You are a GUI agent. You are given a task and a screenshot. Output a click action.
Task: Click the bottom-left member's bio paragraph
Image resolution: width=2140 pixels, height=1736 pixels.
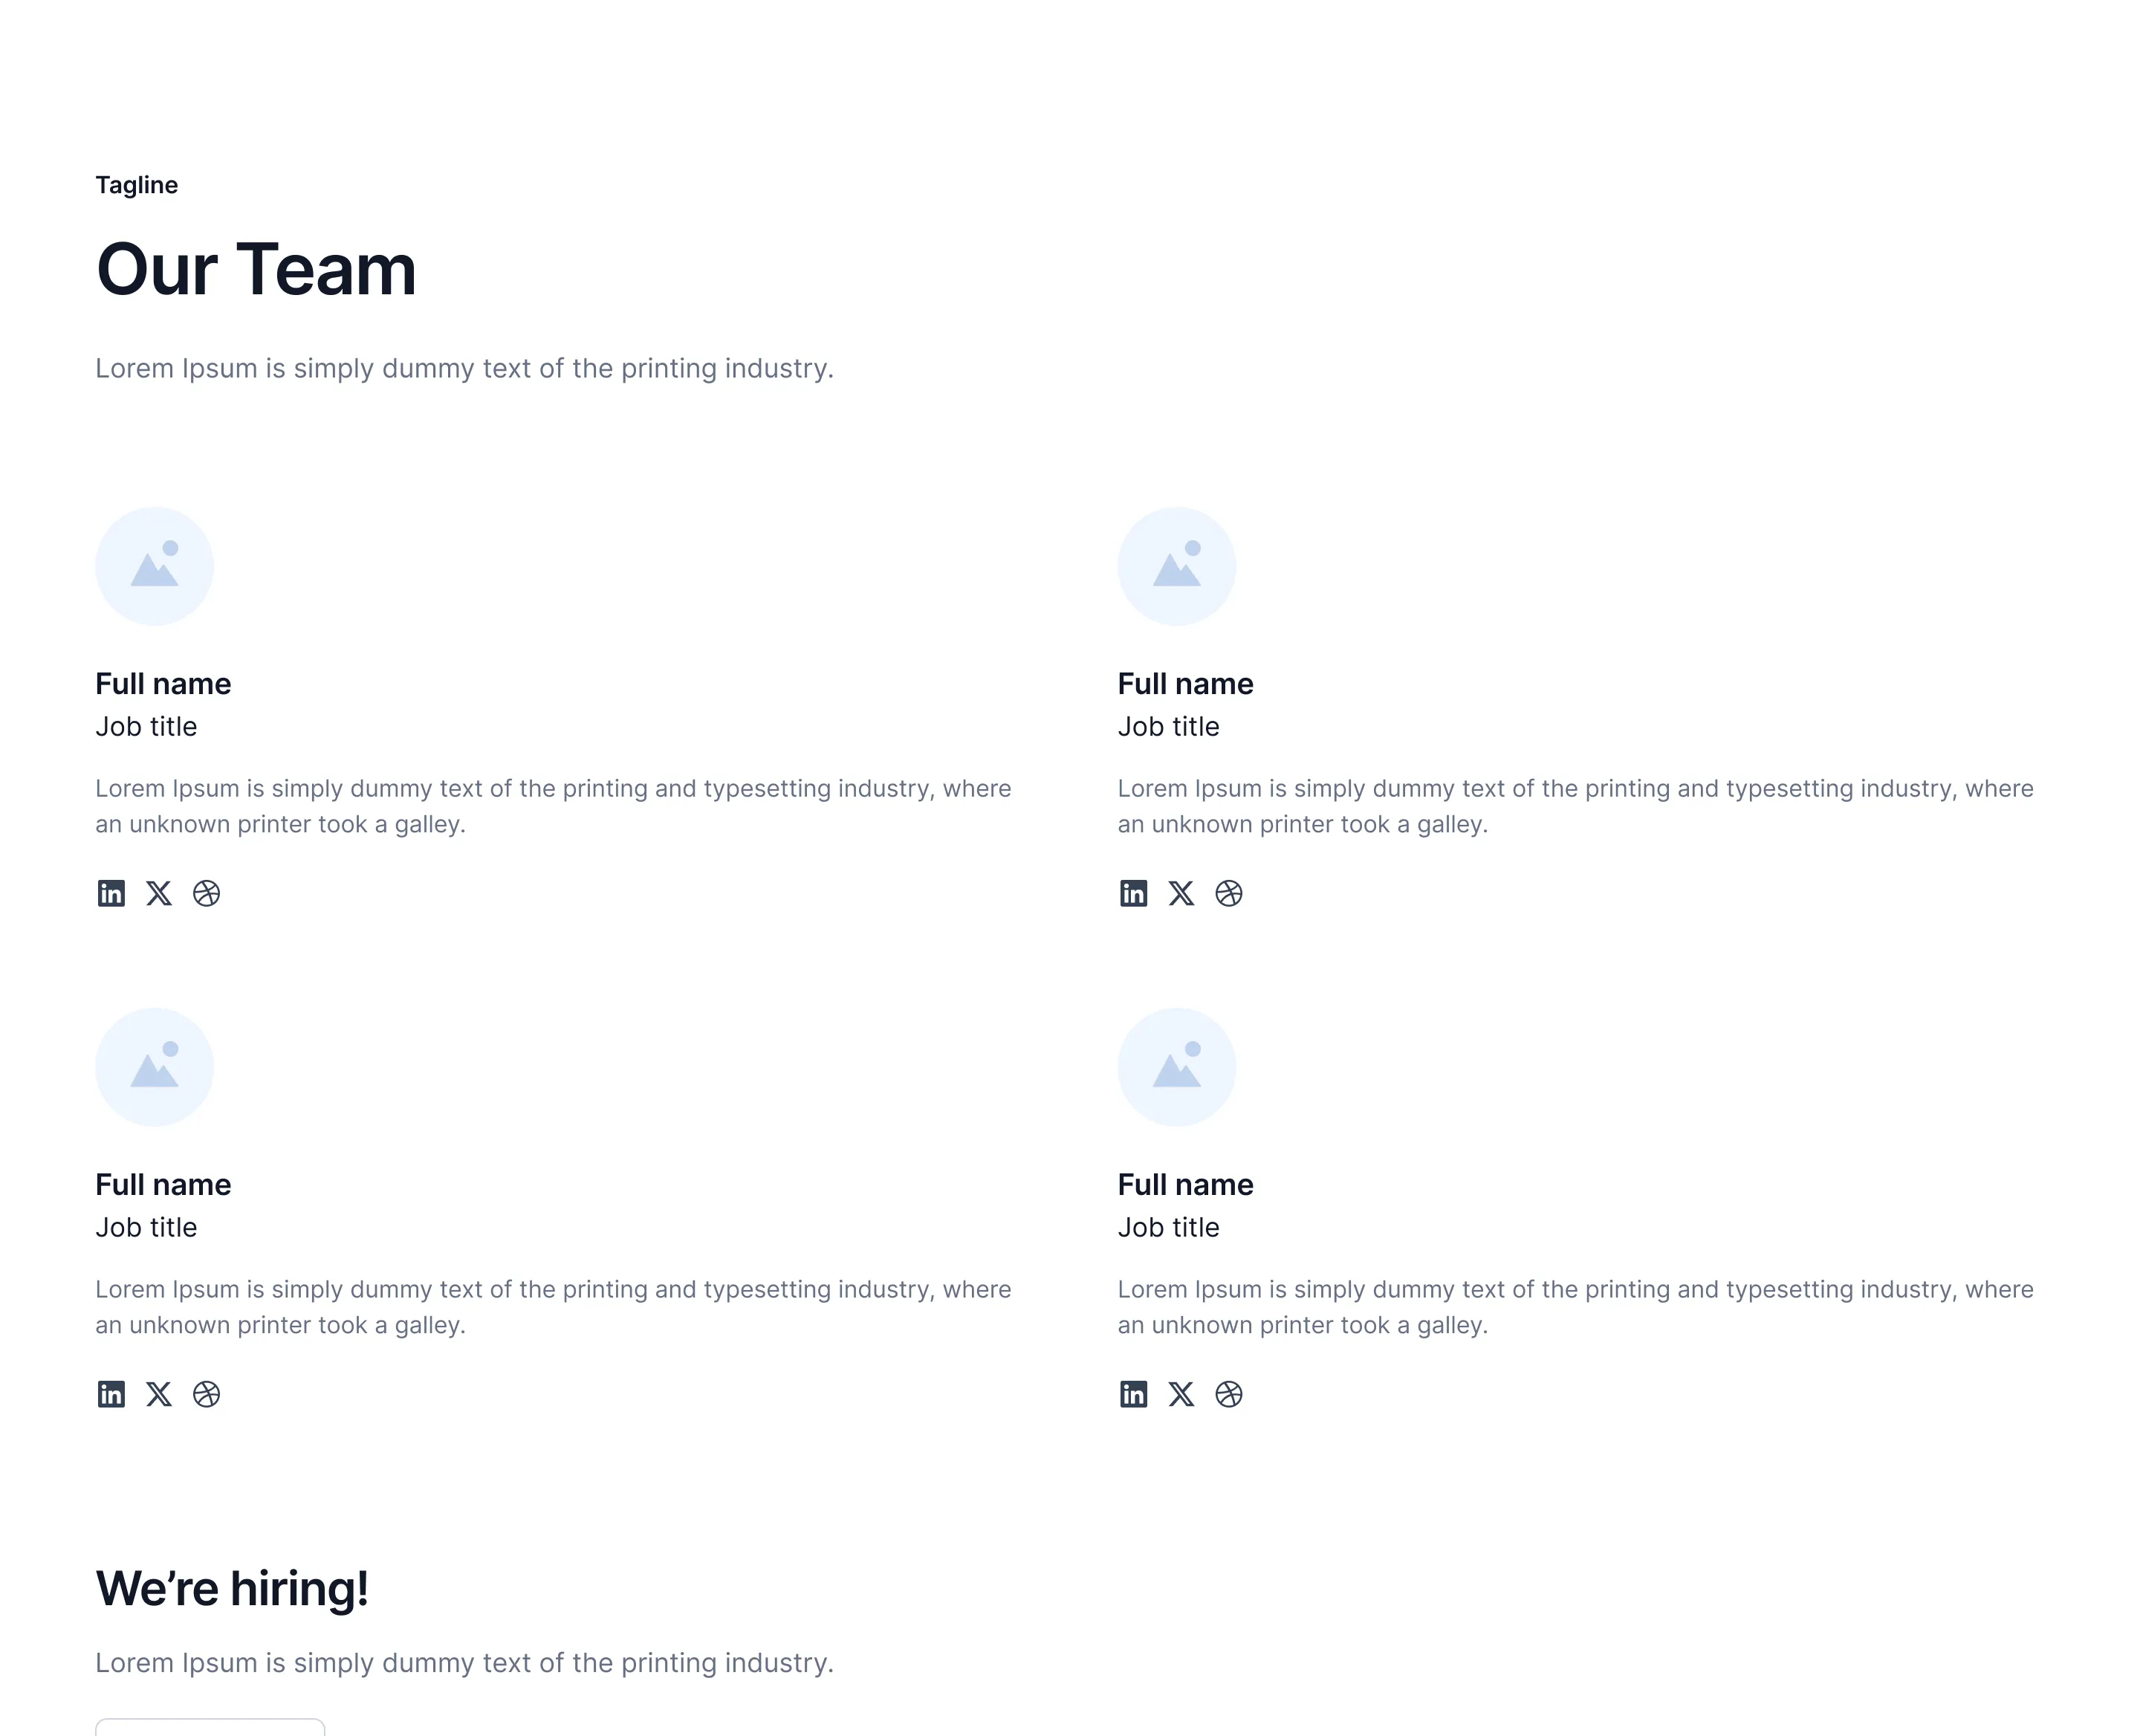click(553, 1307)
